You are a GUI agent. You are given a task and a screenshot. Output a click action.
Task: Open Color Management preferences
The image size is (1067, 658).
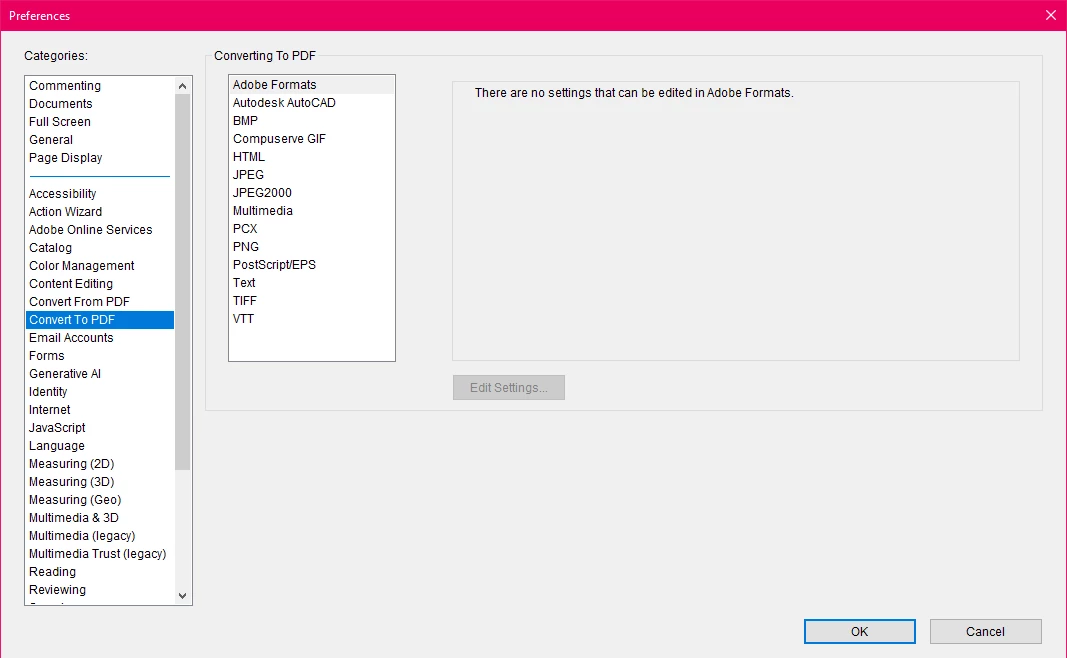100,266
